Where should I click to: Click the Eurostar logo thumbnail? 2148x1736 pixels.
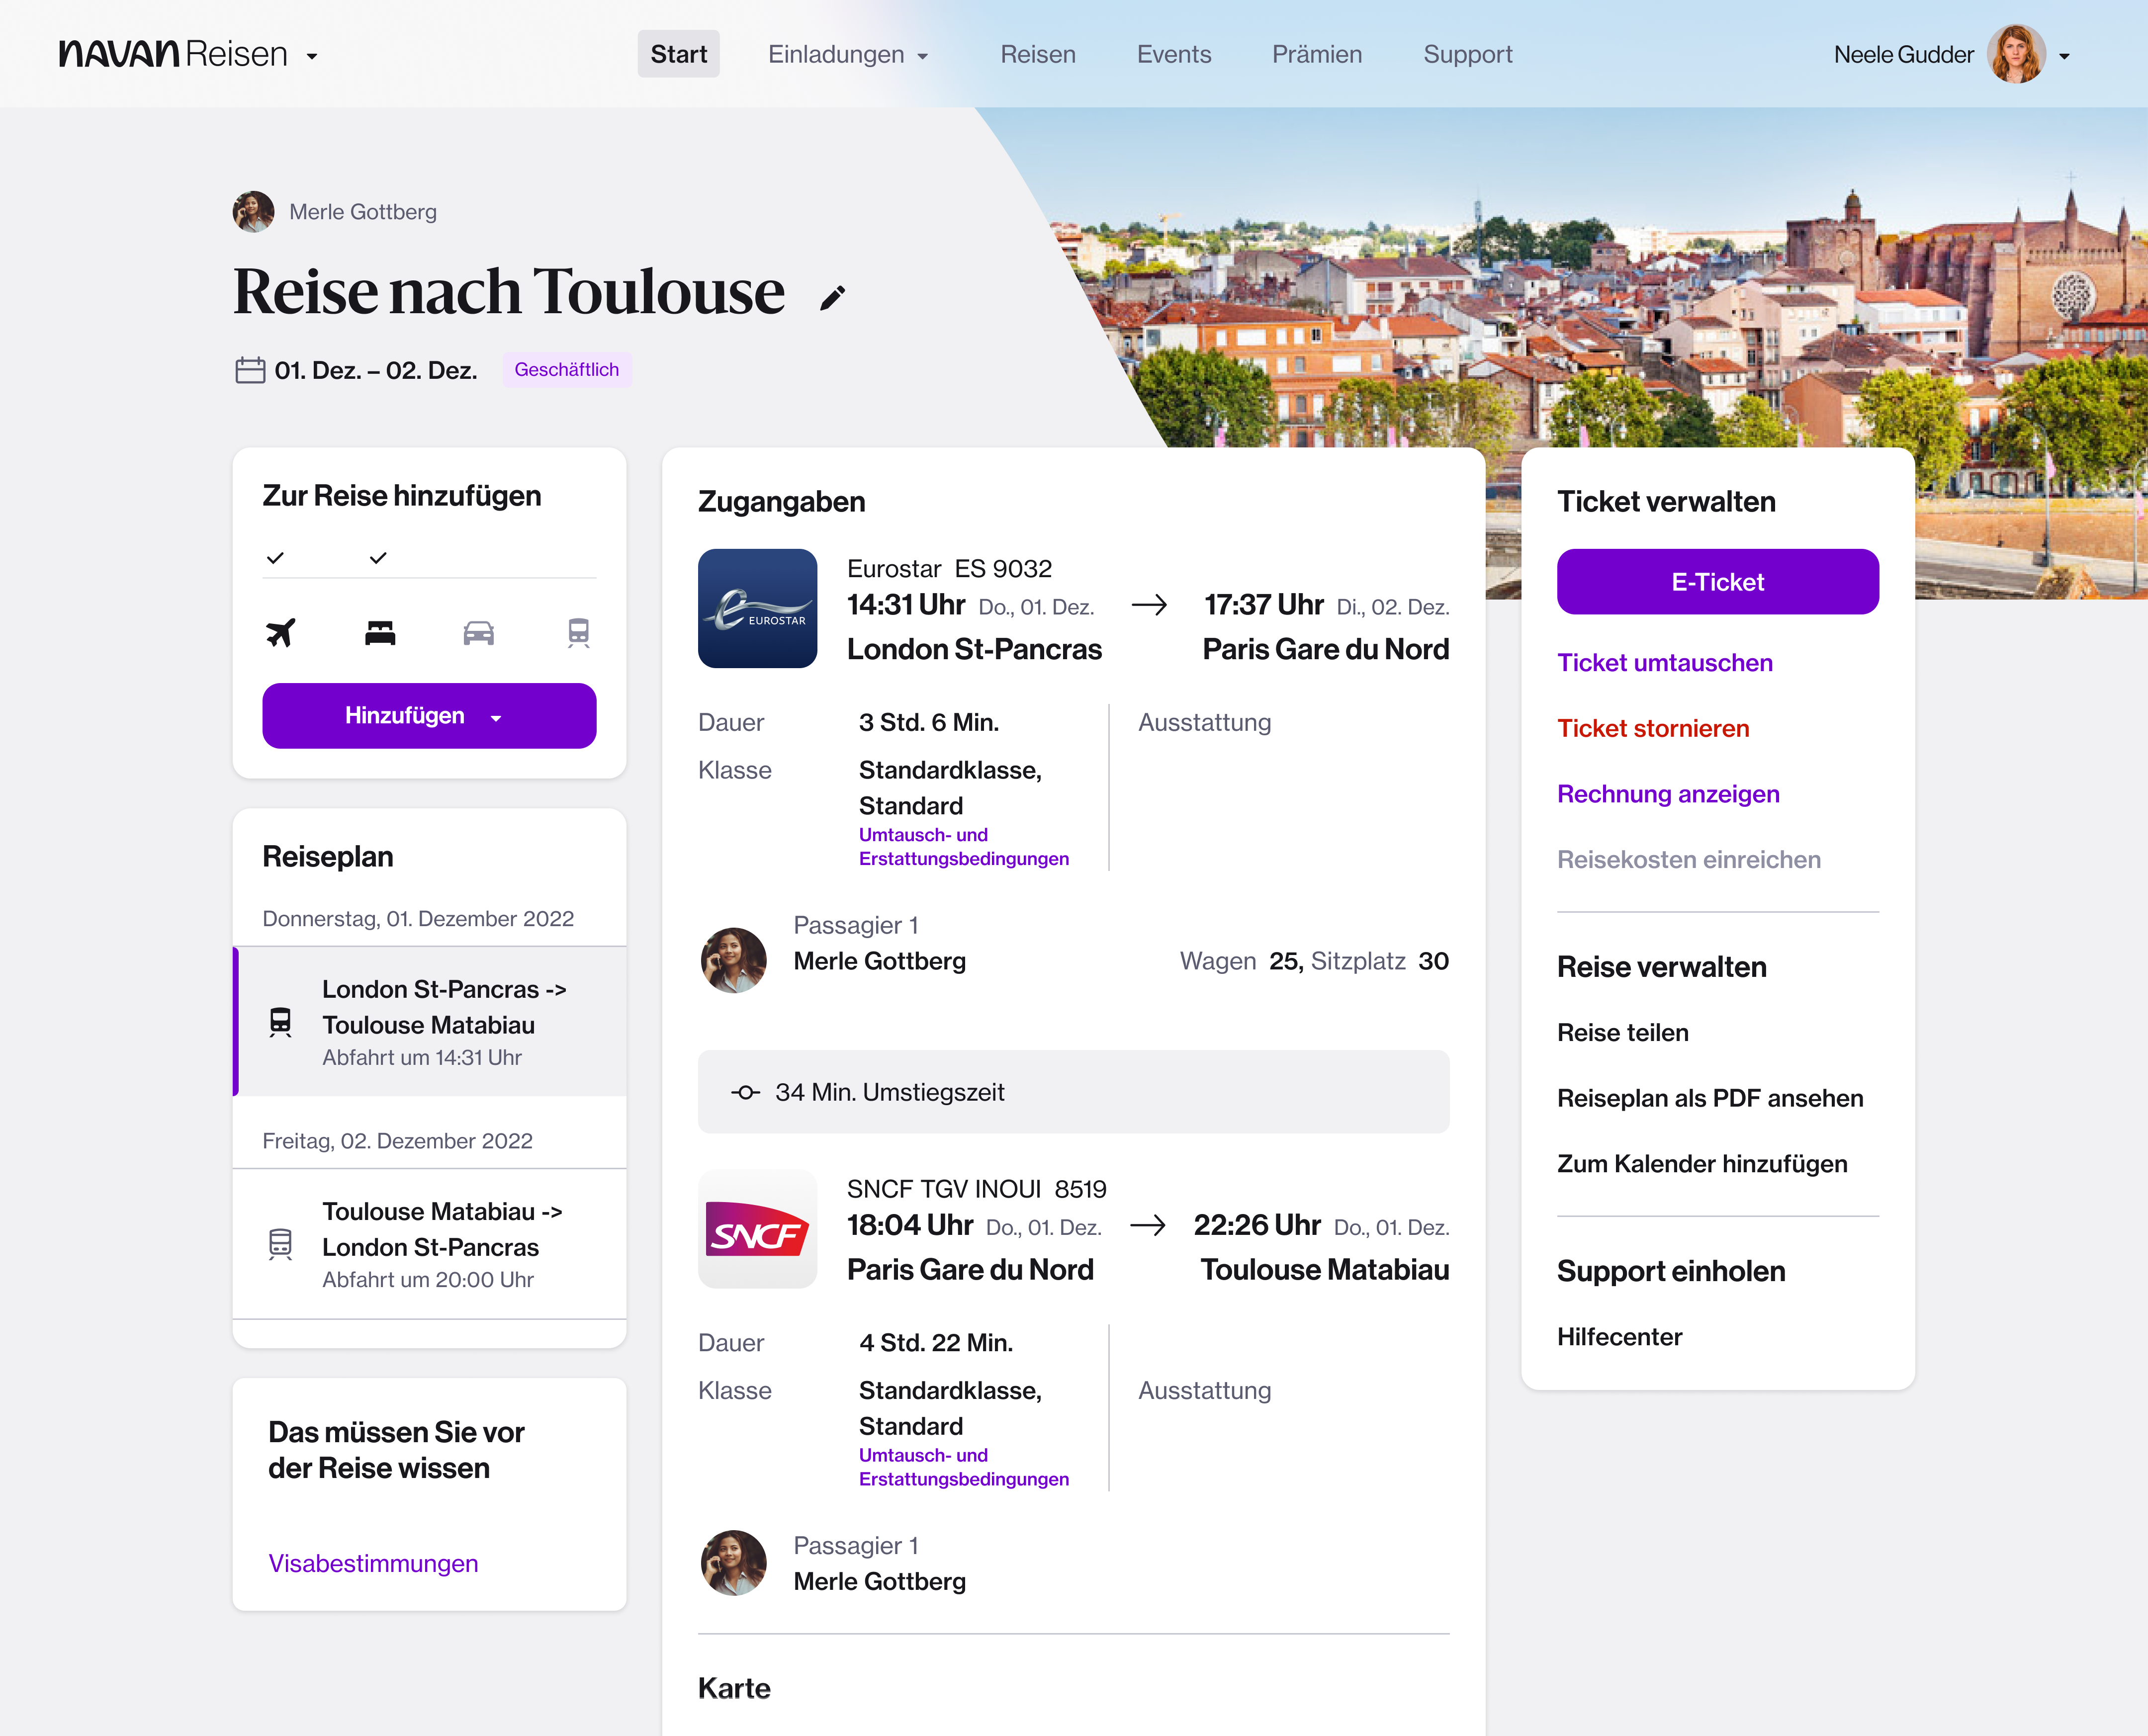pos(757,608)
